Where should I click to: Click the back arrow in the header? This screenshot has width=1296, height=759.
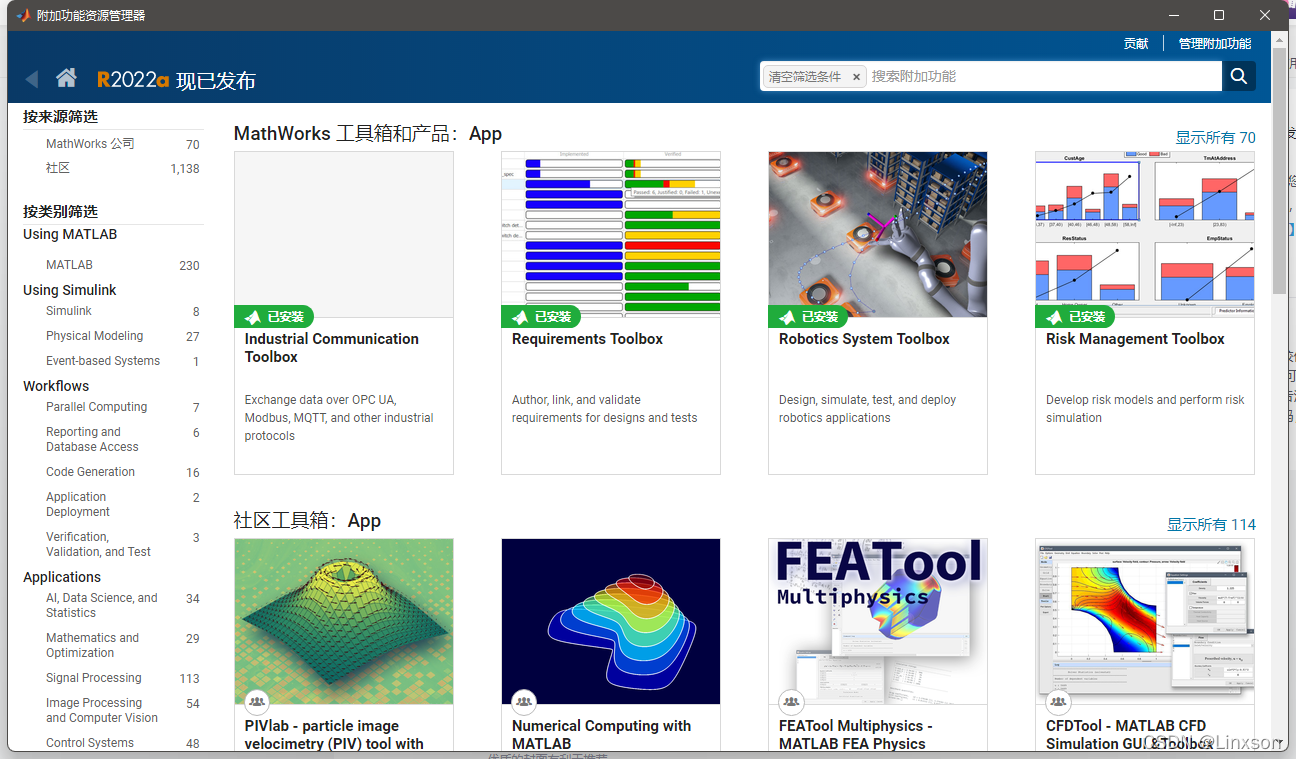32,79
